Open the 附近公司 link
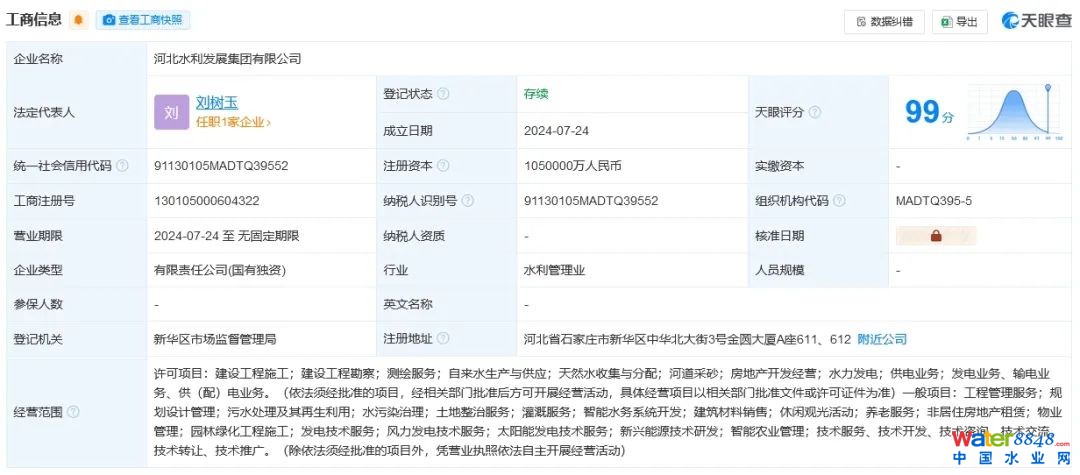Image resolution: width=1080 pixels, height=475 pixels. 882,339
